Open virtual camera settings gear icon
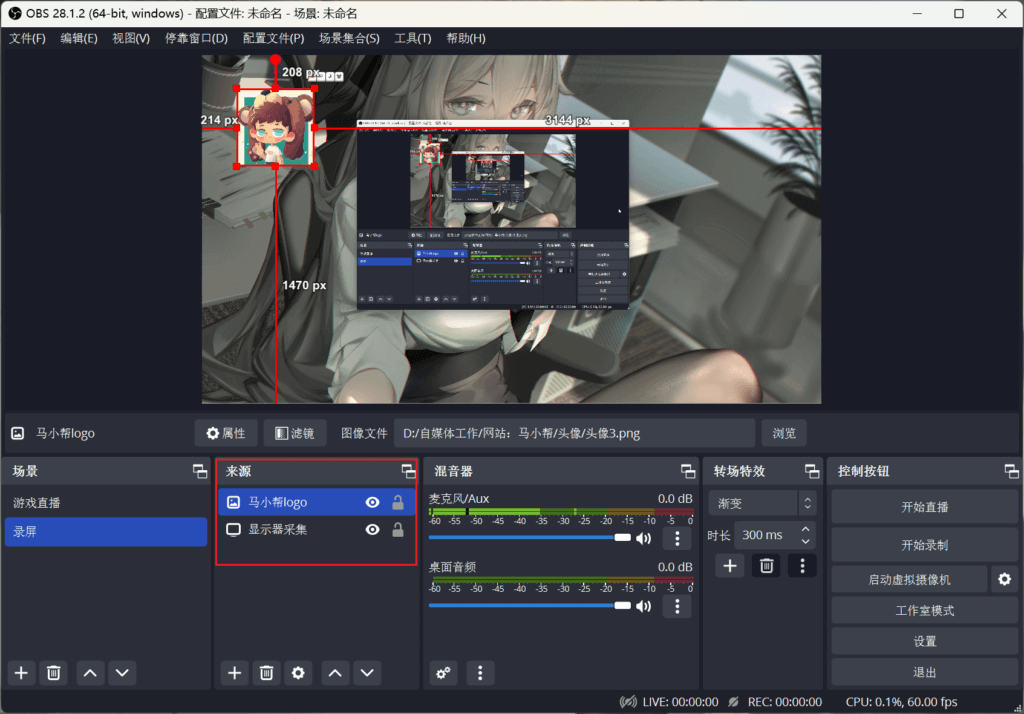This screenshot has height=714, width=1024. click(1004, 579)
